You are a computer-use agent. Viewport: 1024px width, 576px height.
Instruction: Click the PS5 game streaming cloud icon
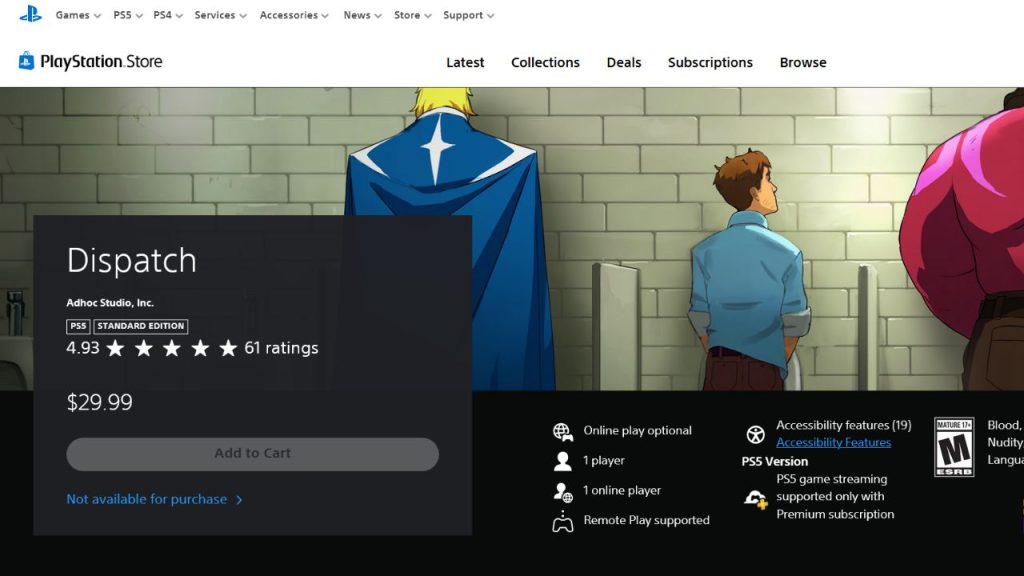[755, 497]
